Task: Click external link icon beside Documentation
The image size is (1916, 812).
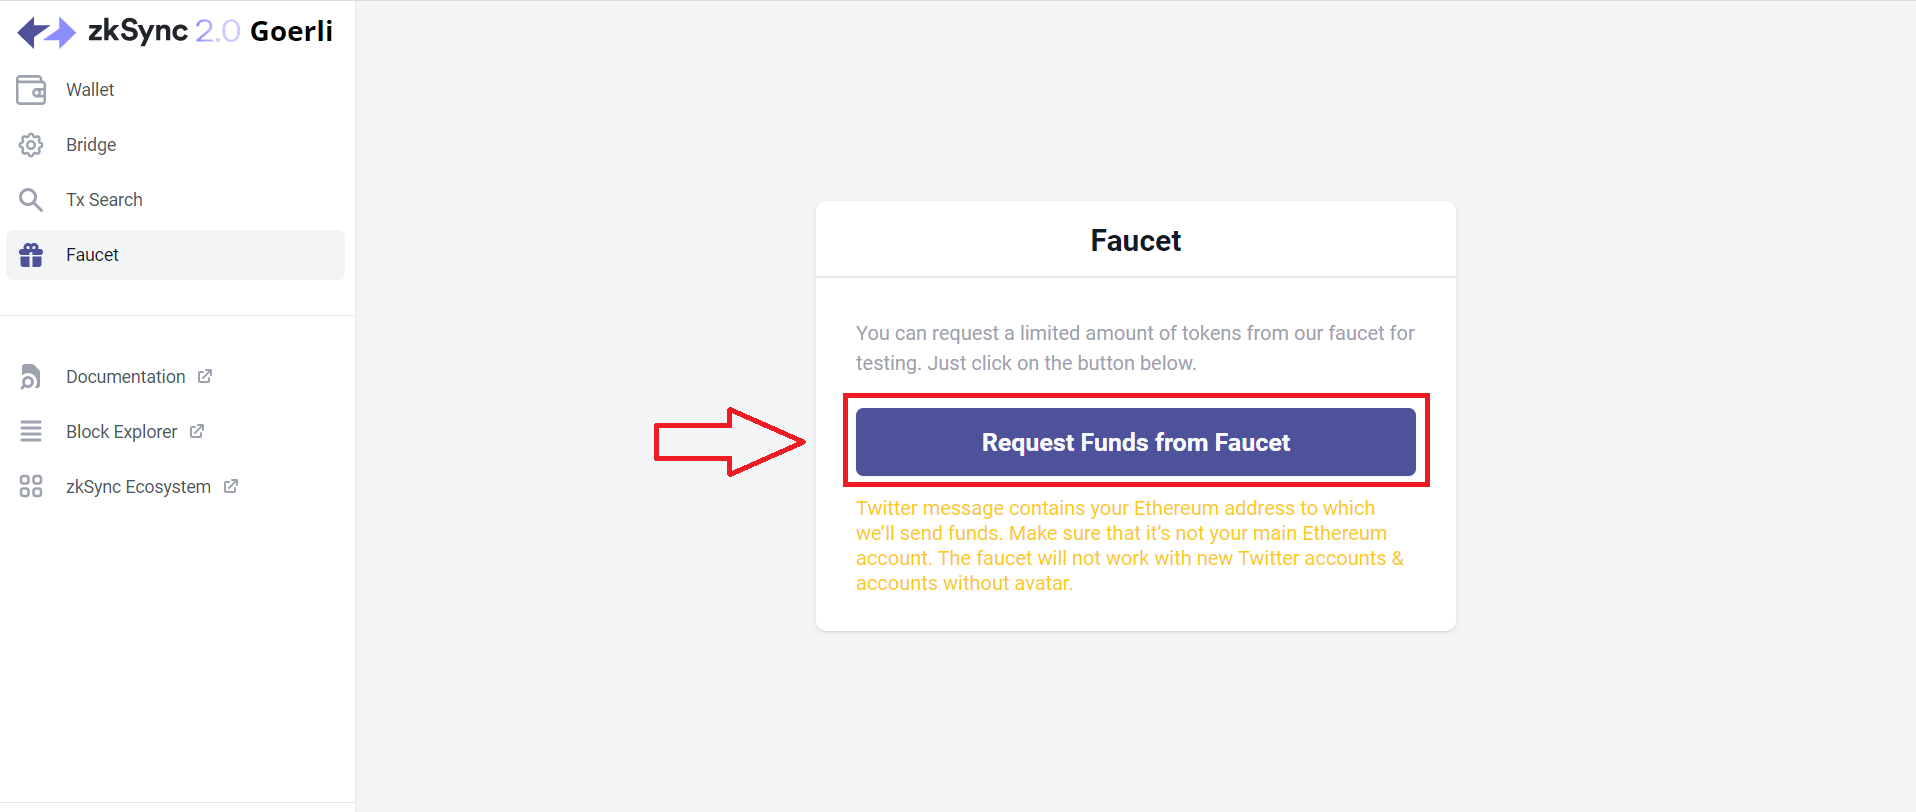Action: pos(205,376)
